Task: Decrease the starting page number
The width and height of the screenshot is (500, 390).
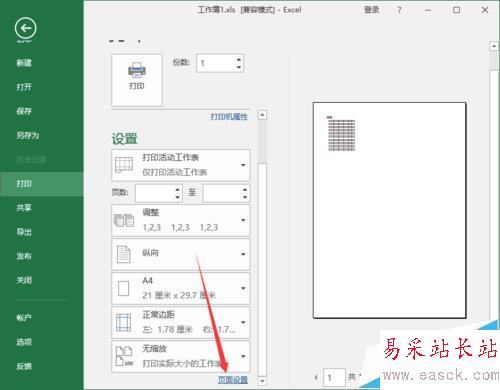Action: pos(178,197)
